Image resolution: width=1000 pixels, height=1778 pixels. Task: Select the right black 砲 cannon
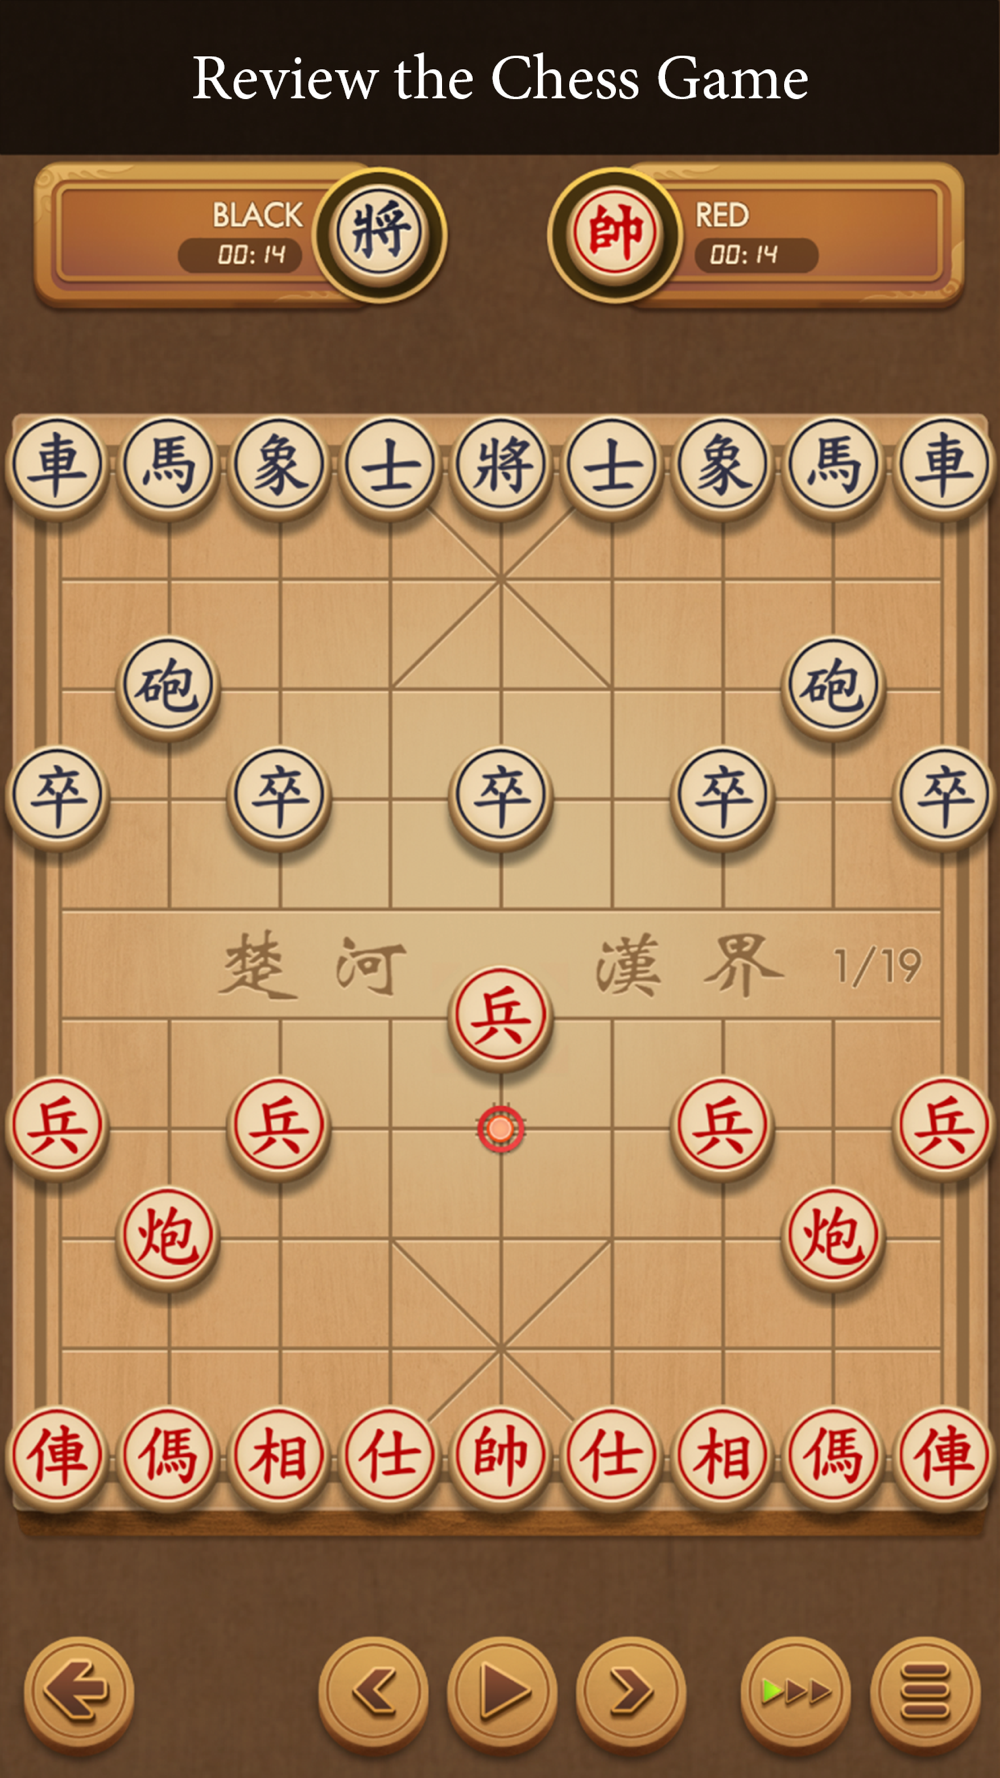tap(833, 687)
